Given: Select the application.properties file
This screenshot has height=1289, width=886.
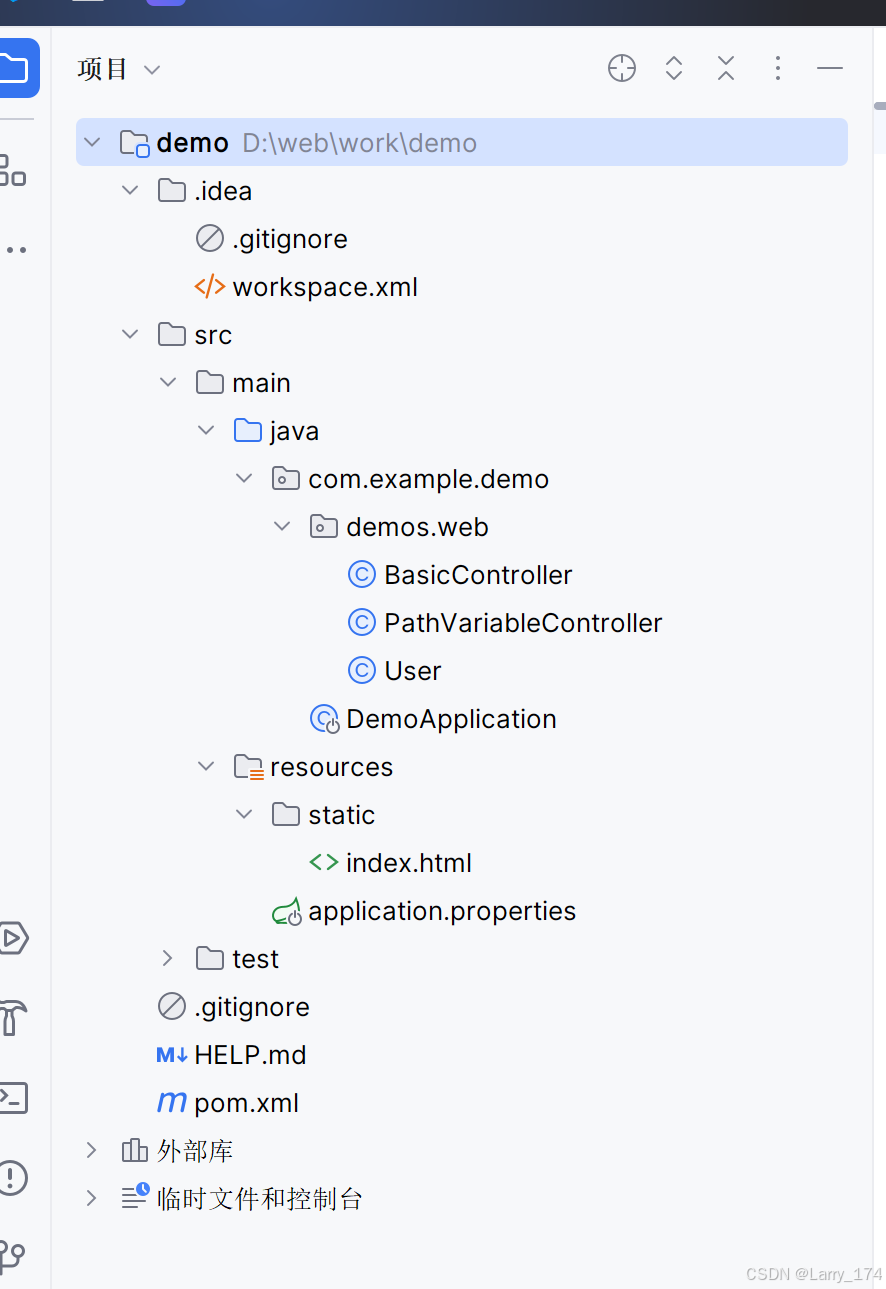Looking at the screenshot, I should pos(441,911).
